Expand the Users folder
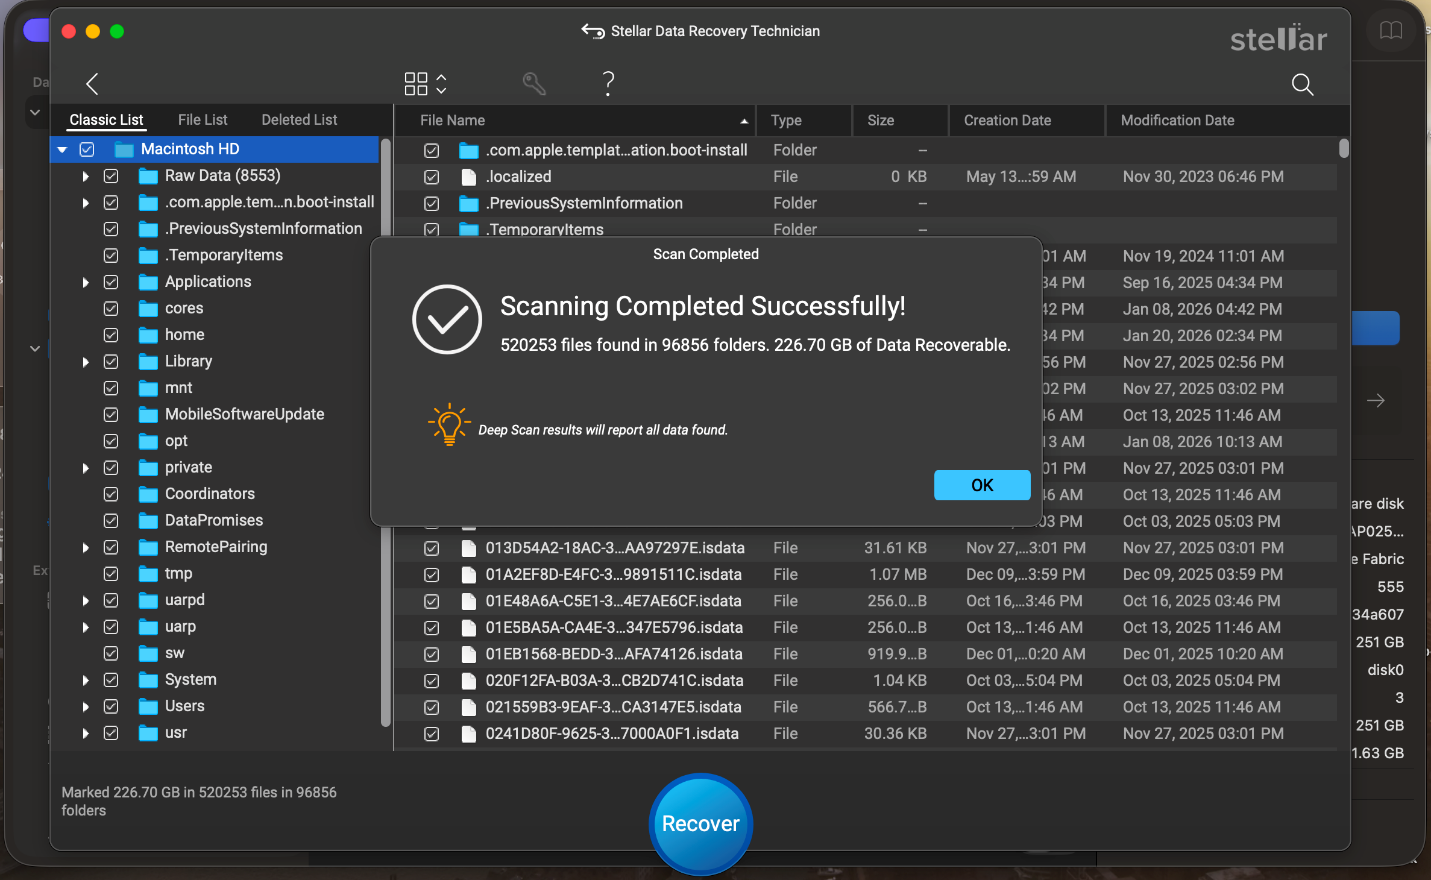1431x880 pixels. pos(86,707)
